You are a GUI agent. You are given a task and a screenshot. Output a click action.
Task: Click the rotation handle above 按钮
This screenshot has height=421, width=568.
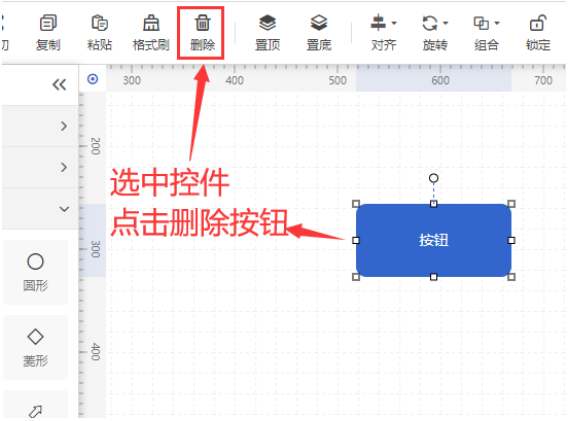click(x=434, y=178)
